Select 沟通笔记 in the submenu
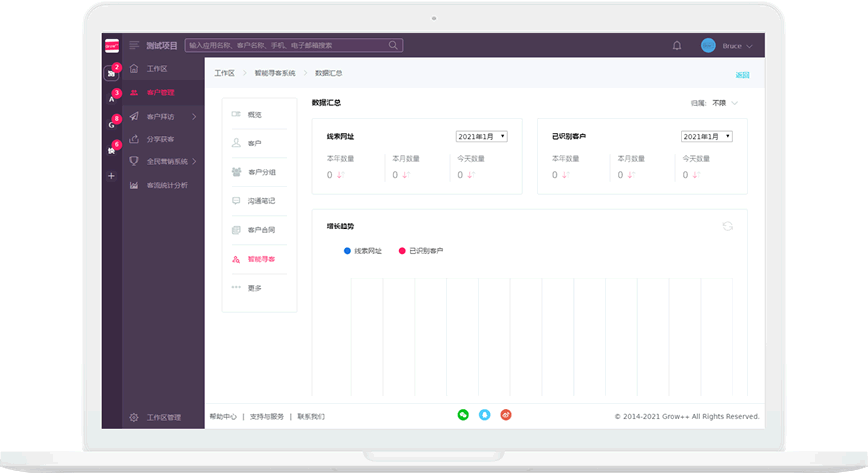868x473 pixels. click(x=261, y=201)
